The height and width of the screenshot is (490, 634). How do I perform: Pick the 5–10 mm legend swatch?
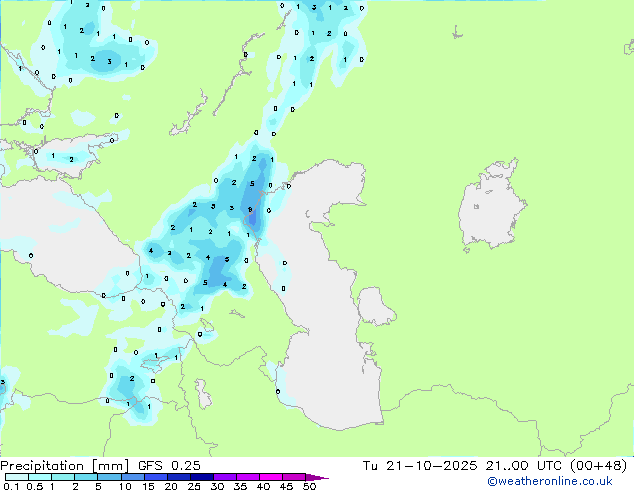110,477
